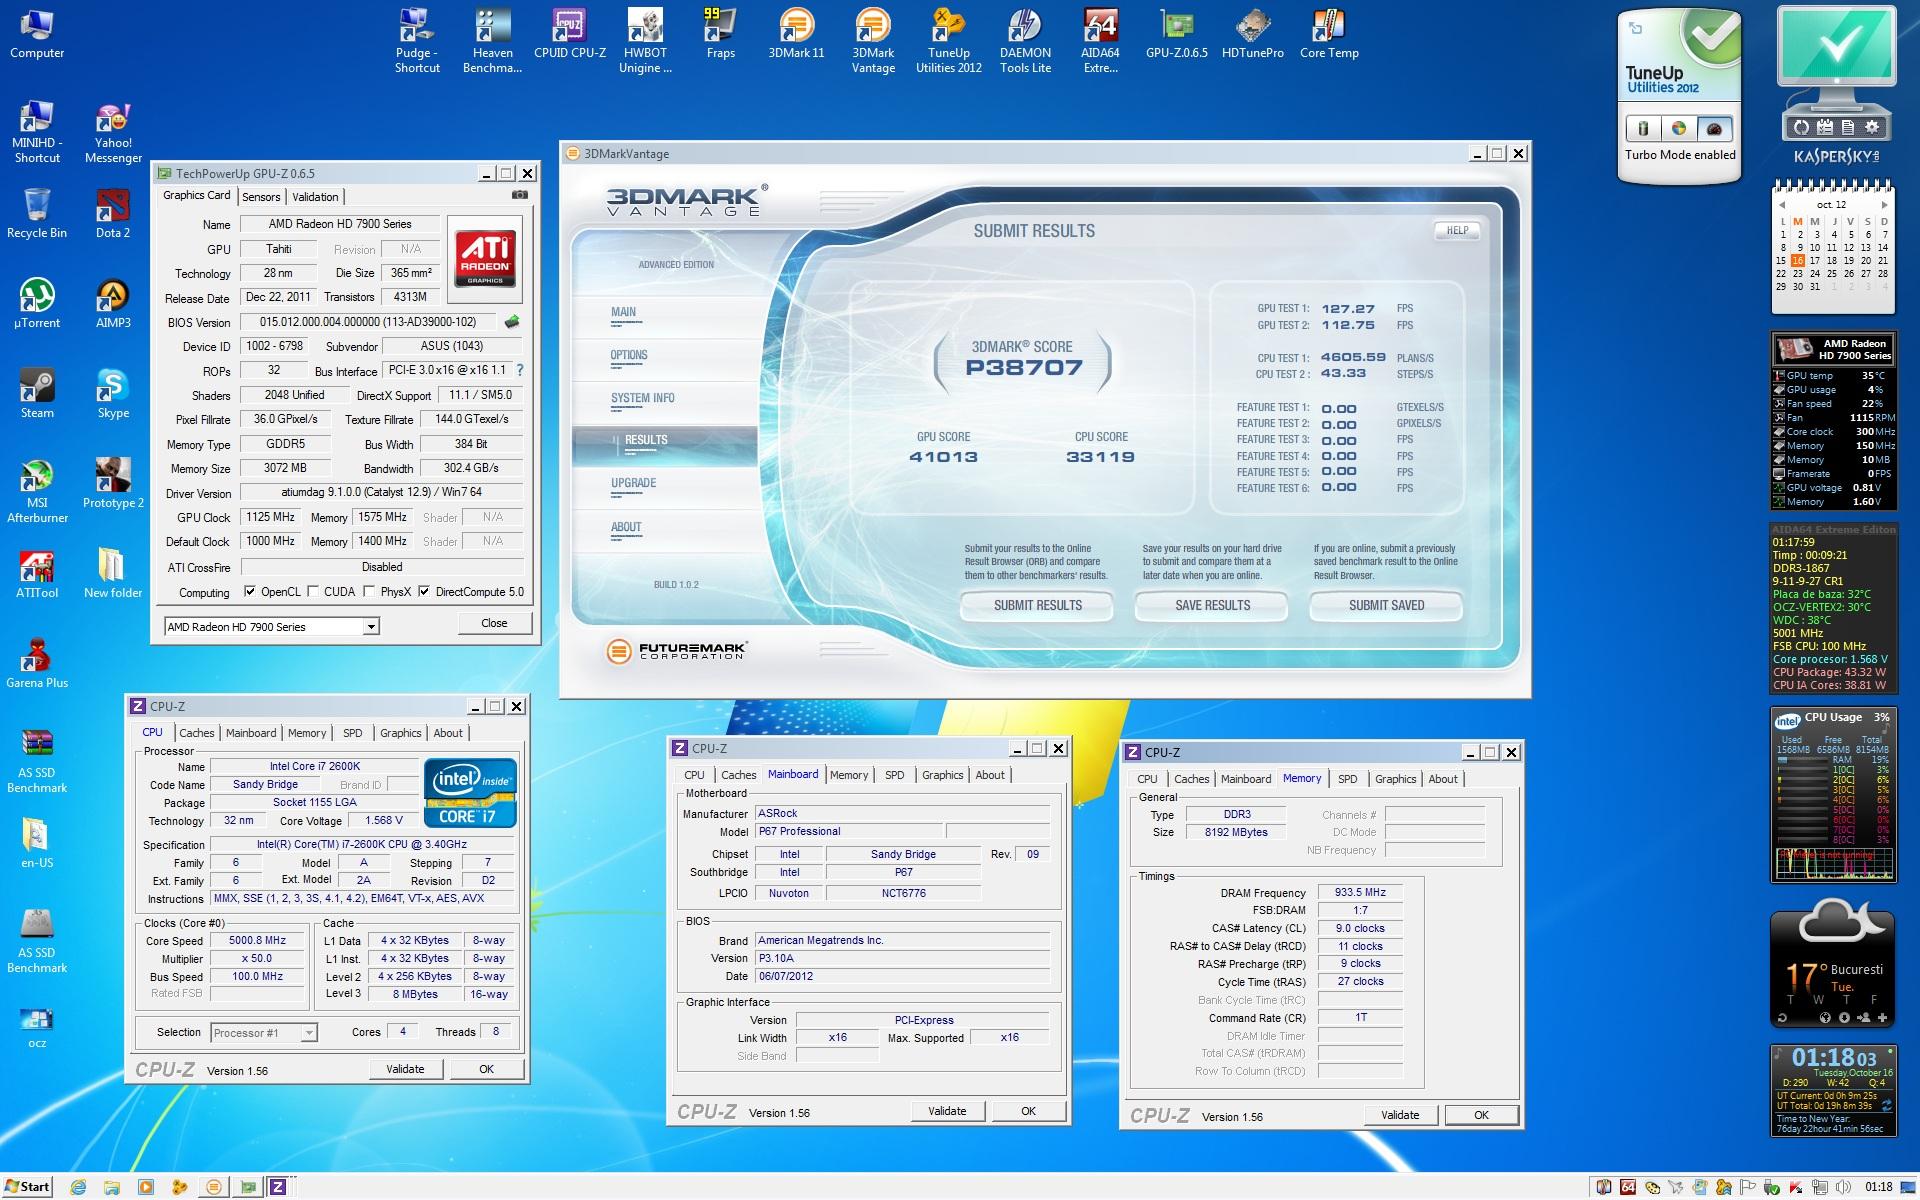Open the HDTunePro desktop icon

pyautogui.click(x=1252, y=33)
